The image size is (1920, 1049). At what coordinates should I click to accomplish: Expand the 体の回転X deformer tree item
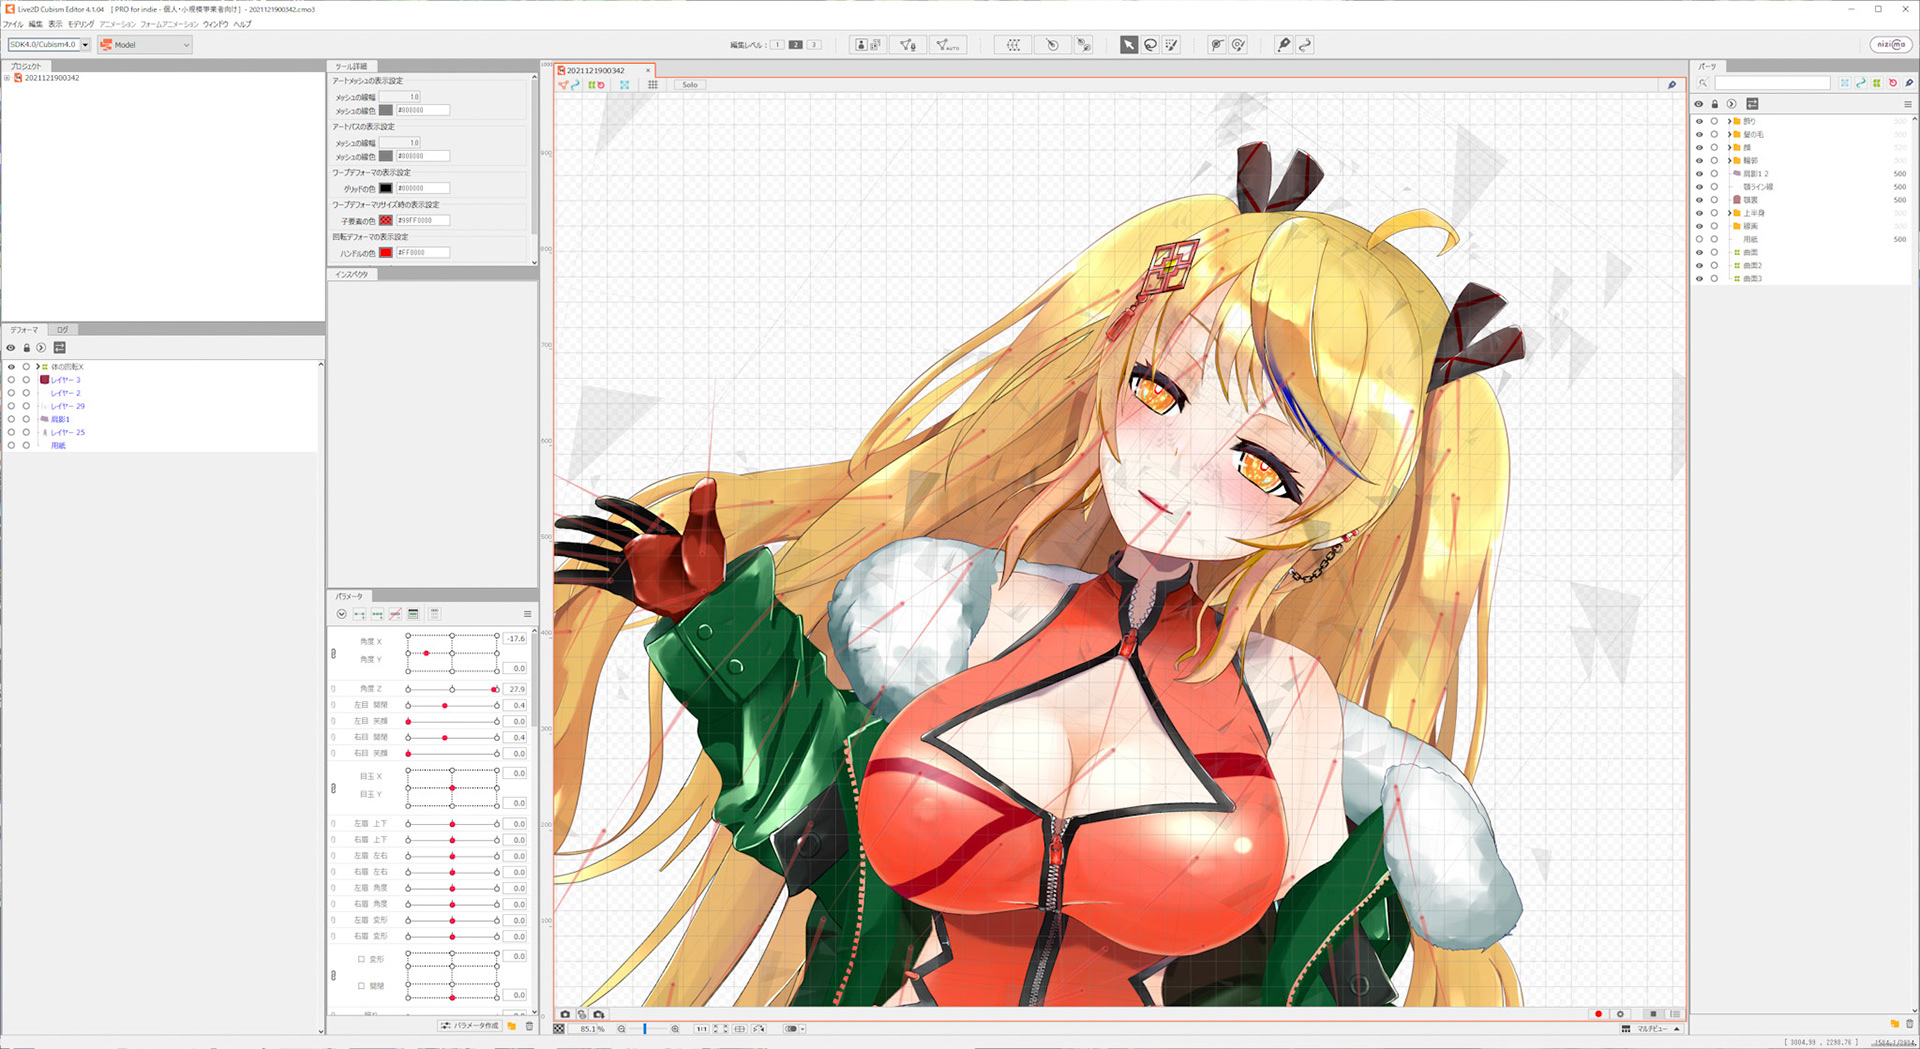coord(37,367)
